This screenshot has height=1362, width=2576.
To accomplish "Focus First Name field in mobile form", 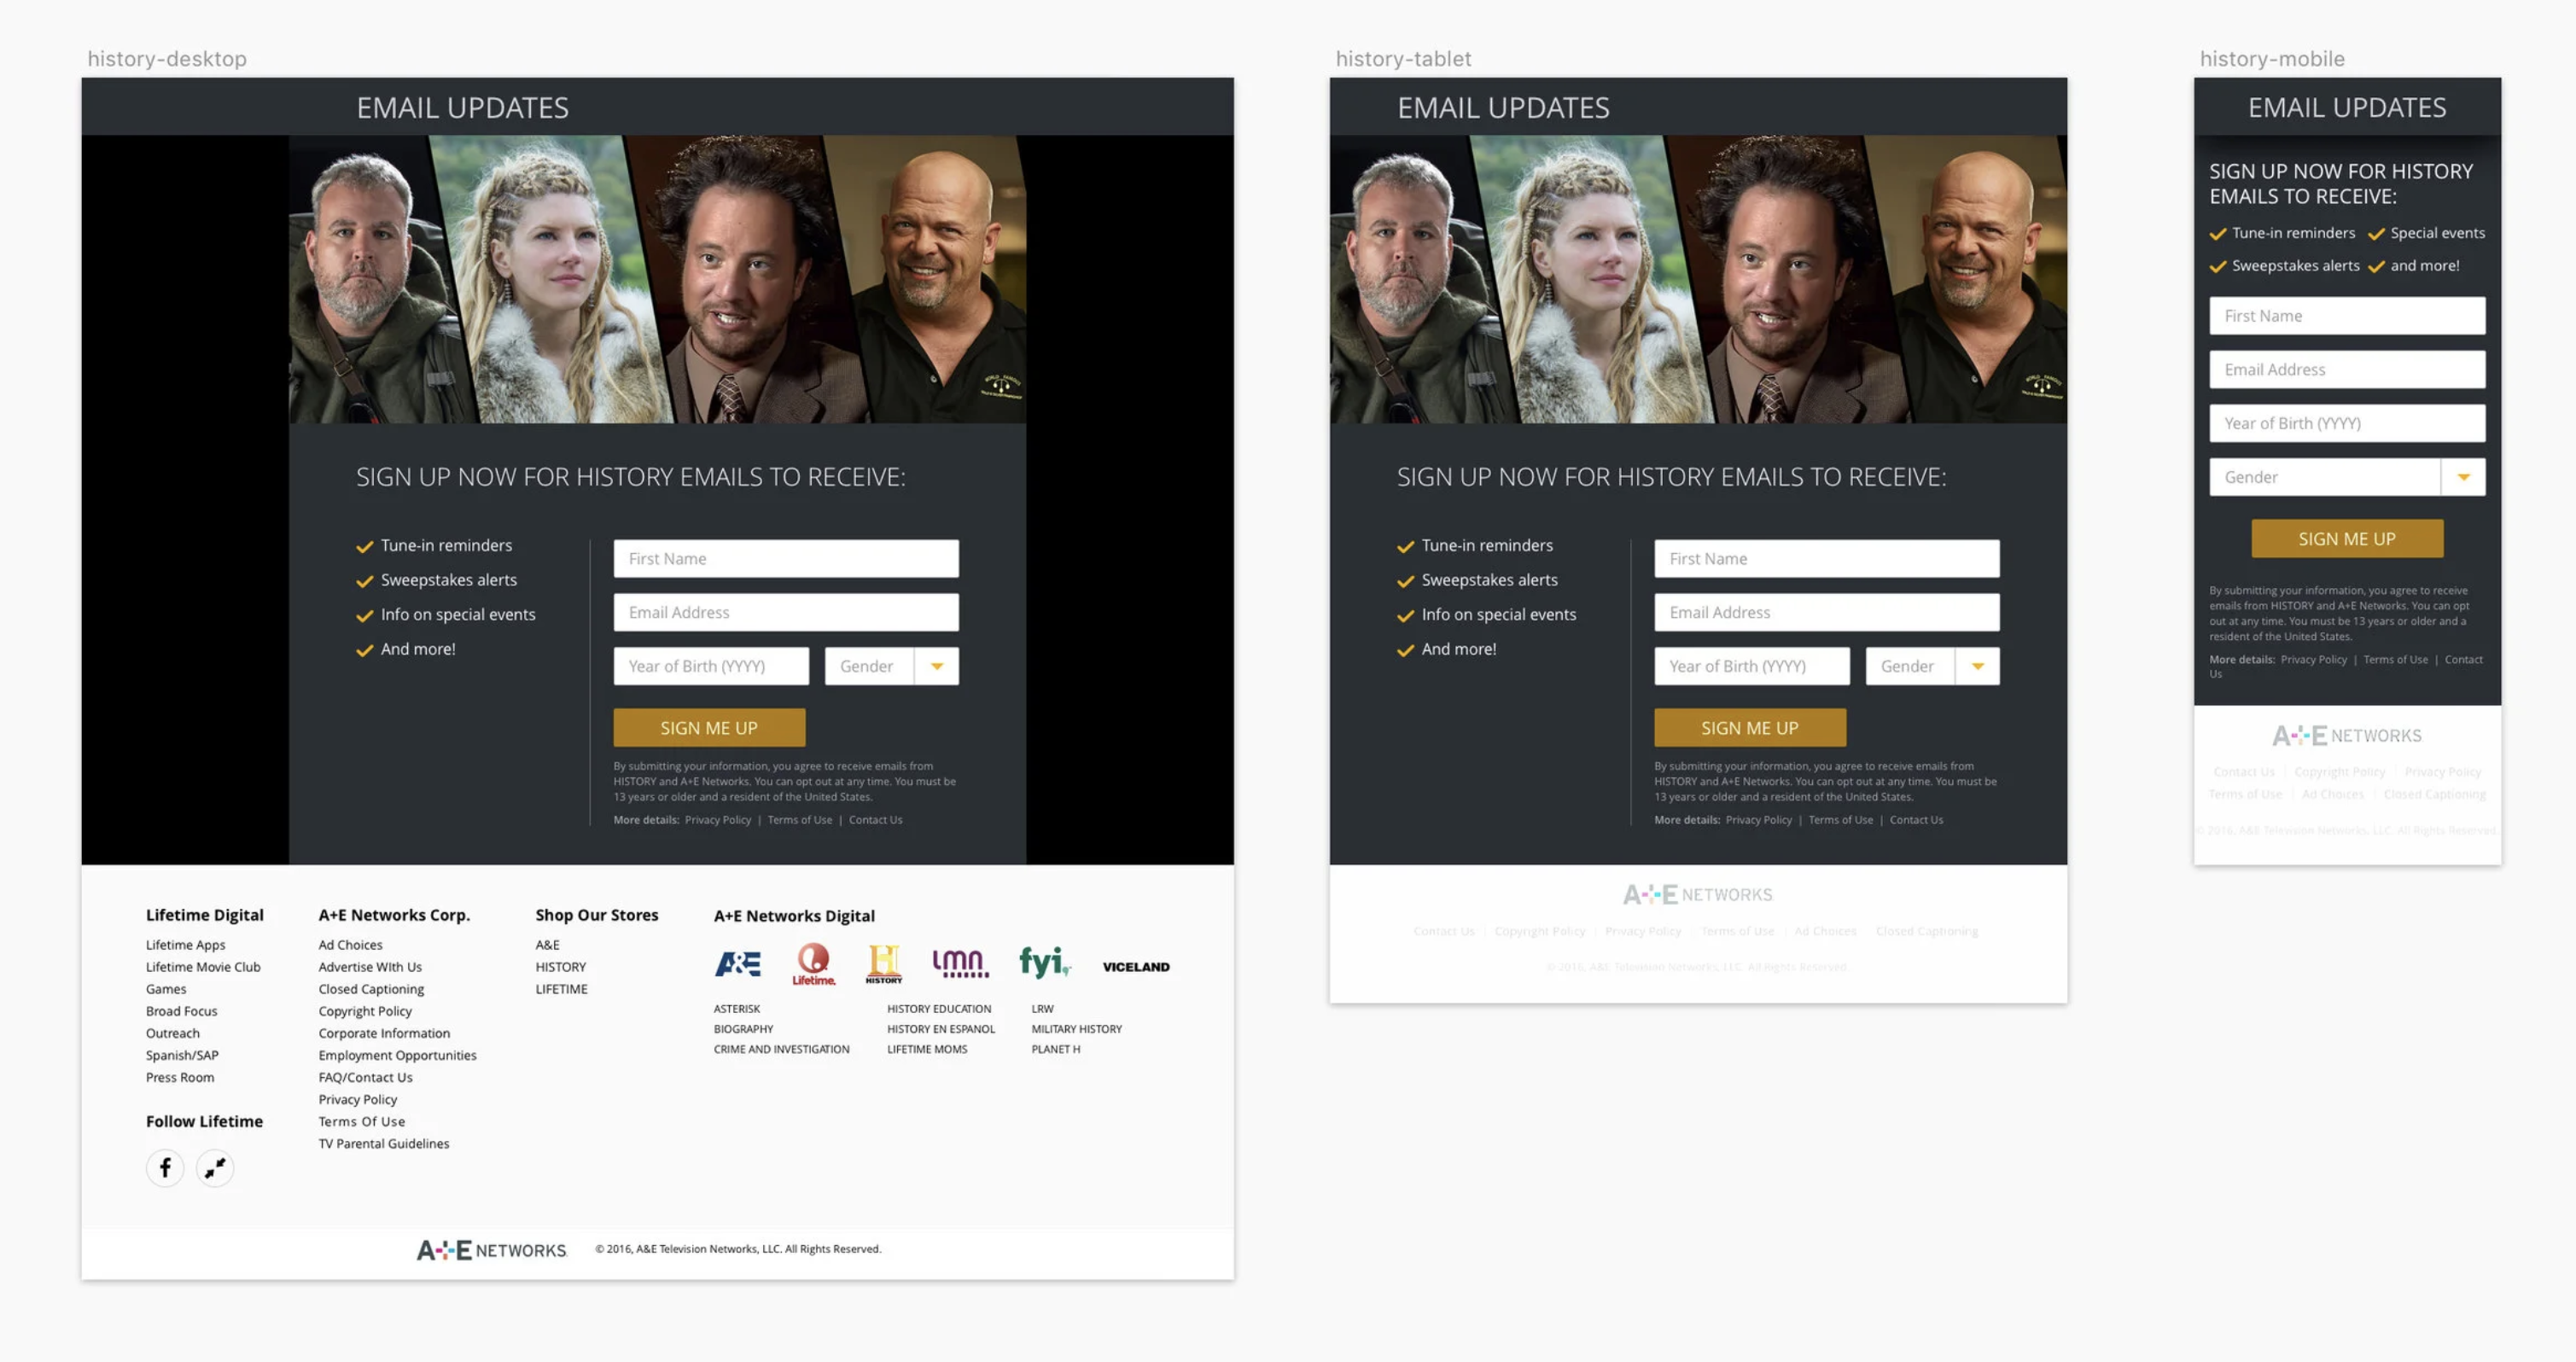I will pyautogui.click(x=2347, y=316).
